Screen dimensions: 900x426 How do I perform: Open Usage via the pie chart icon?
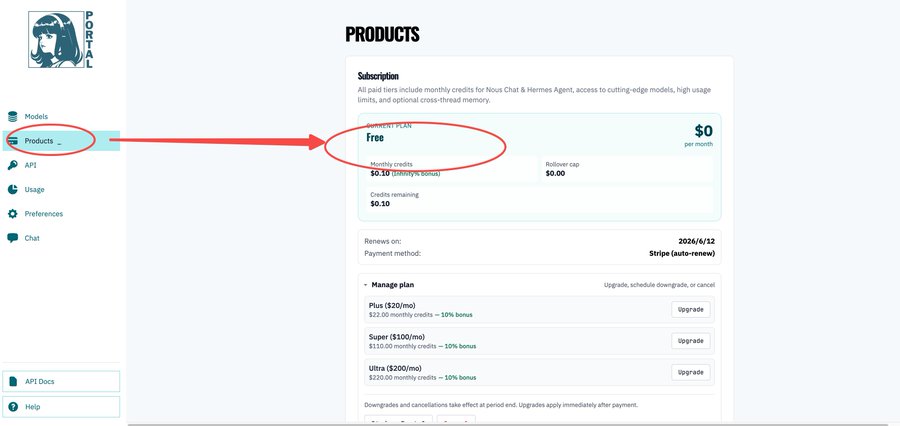tap(13, 189)
